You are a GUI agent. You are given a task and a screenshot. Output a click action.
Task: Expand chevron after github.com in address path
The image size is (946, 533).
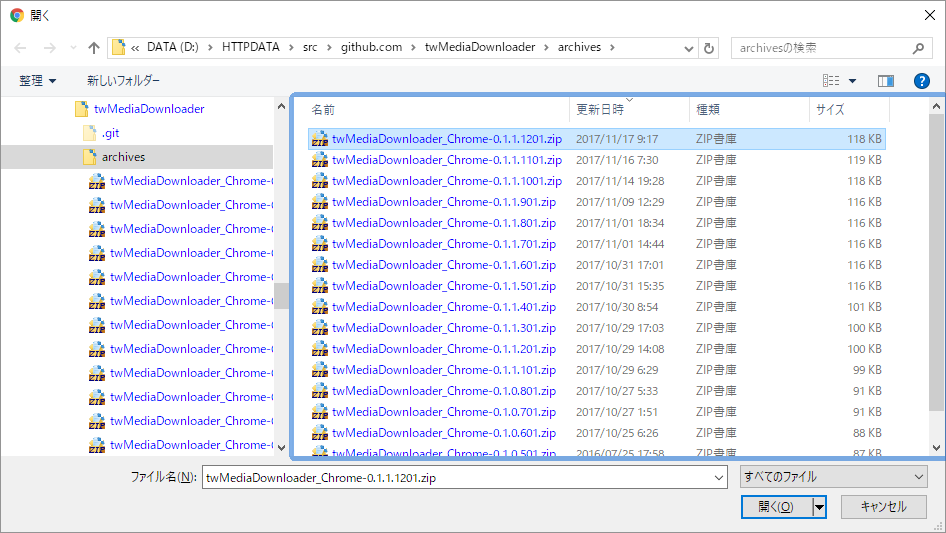click(413, 48)
